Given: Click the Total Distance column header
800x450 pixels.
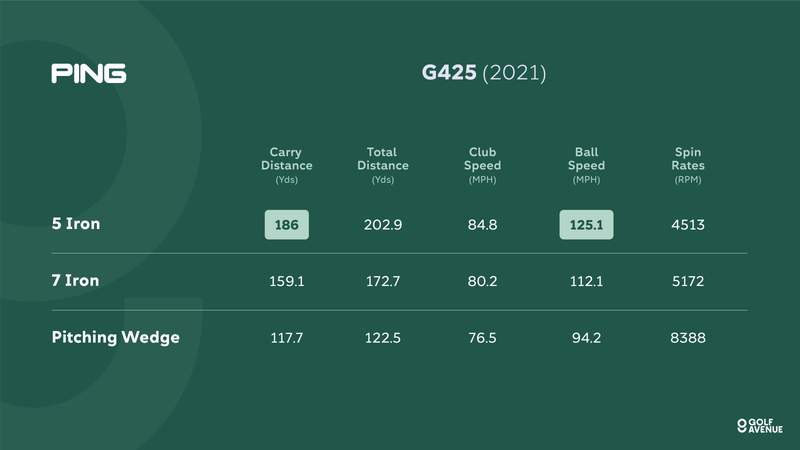Looking at the screenshot, I should coord(383,165).
